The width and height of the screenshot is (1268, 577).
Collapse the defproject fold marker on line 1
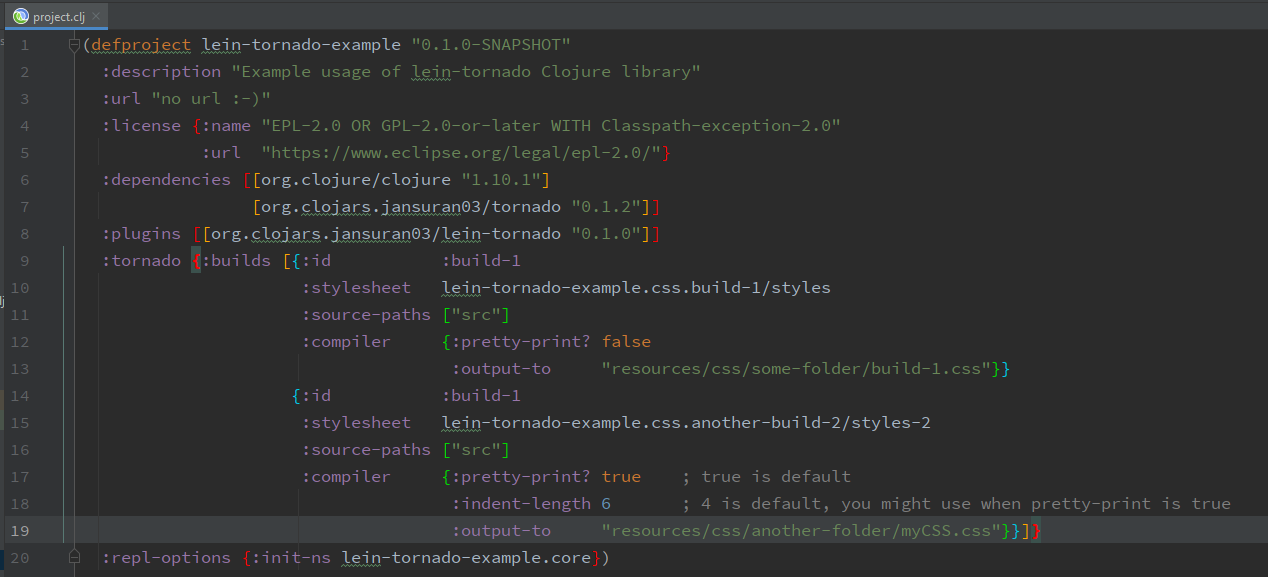tap(74, 45)
